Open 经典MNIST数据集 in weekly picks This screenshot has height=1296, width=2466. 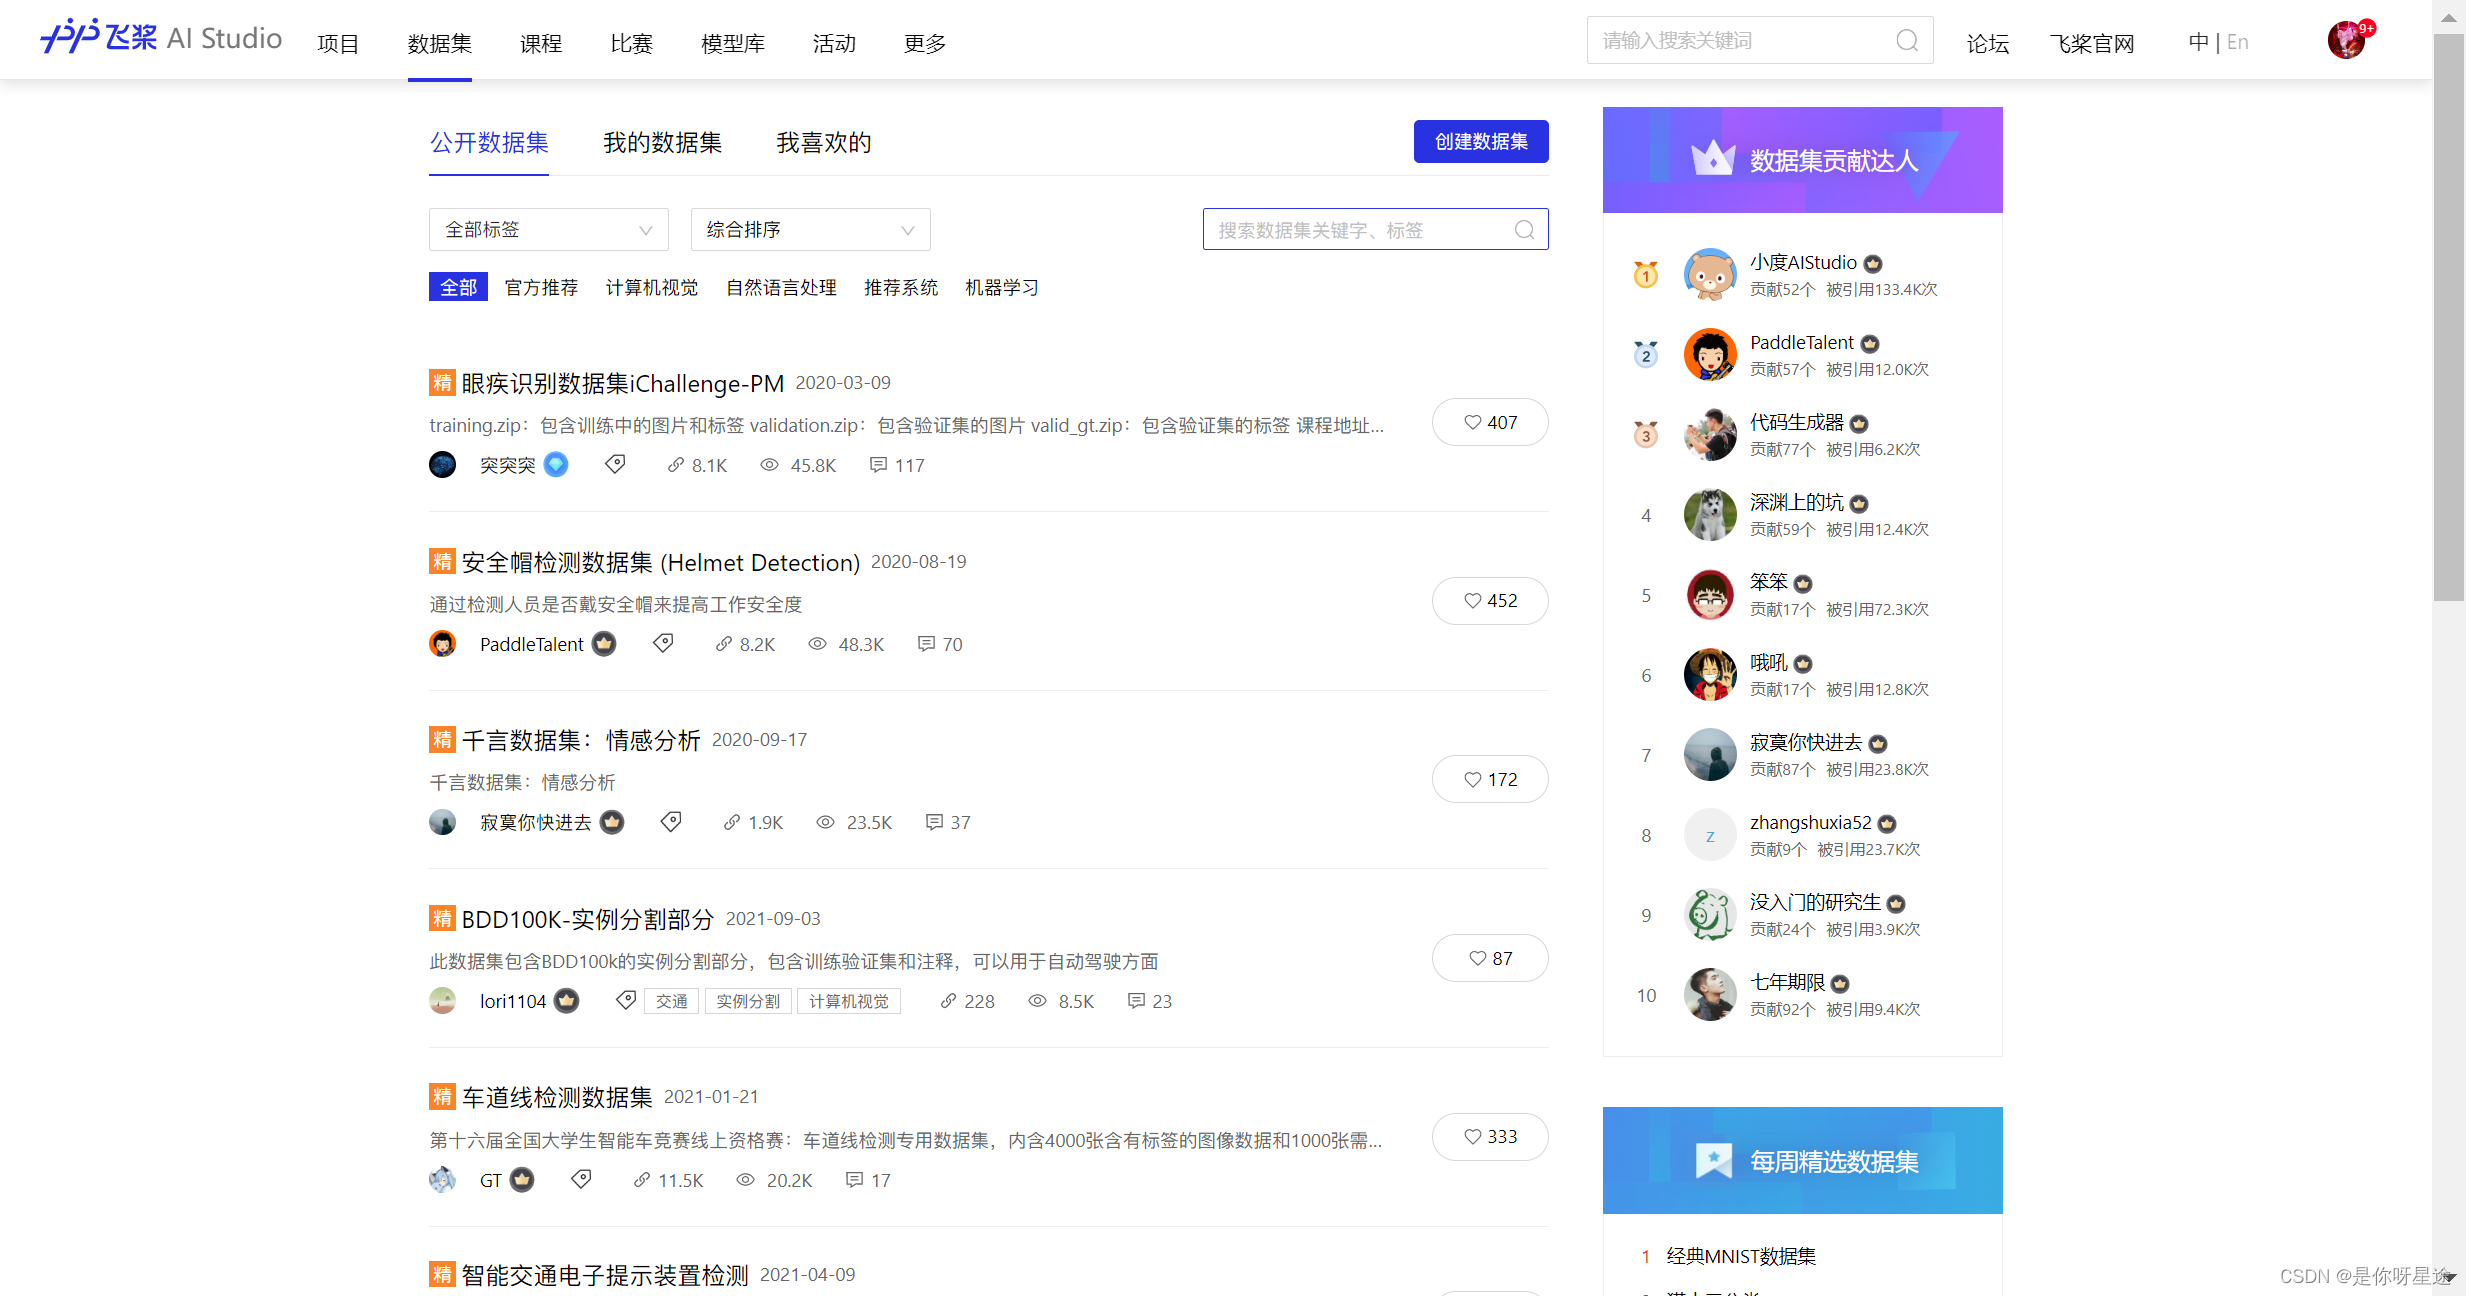tap(1741, 1256)
